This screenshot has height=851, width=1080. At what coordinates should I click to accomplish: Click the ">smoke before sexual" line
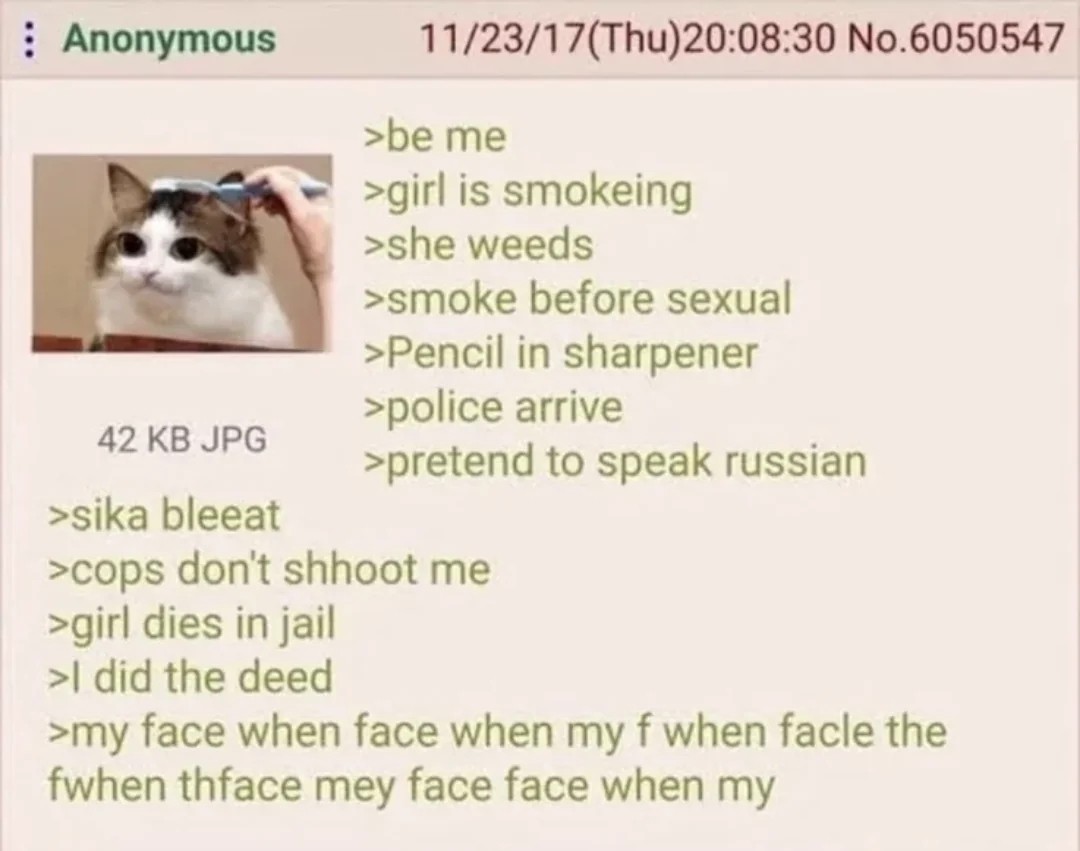[577, 299]
